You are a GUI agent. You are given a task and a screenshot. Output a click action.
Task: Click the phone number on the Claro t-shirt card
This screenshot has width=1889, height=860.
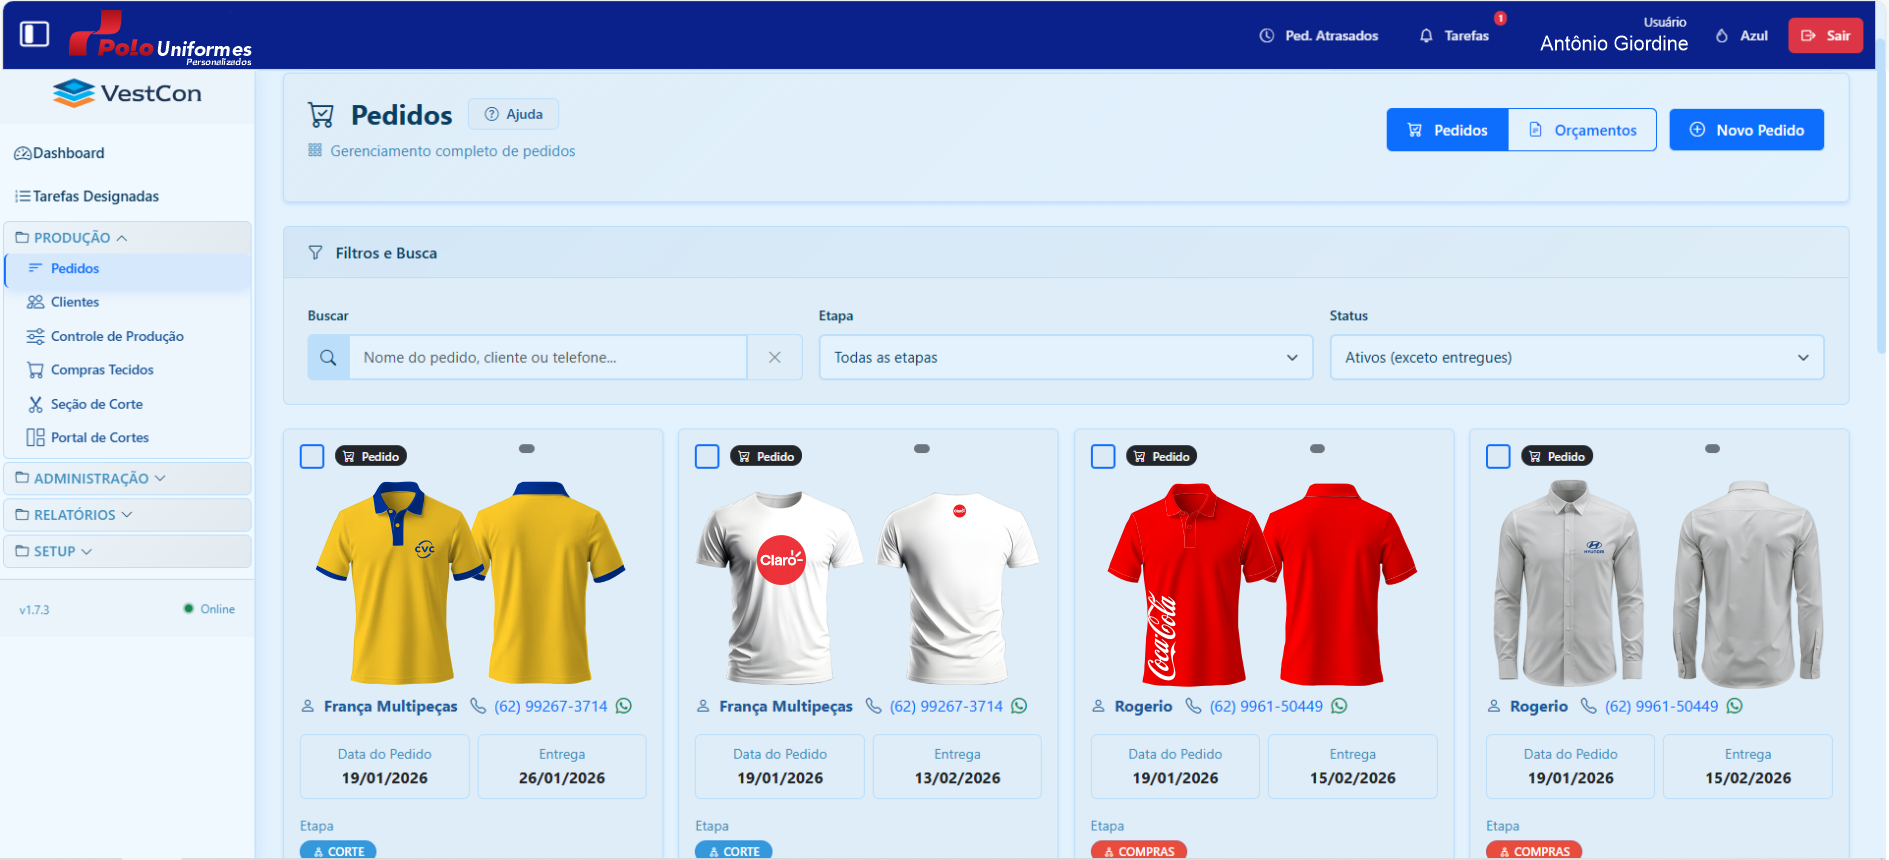point(946,706)
